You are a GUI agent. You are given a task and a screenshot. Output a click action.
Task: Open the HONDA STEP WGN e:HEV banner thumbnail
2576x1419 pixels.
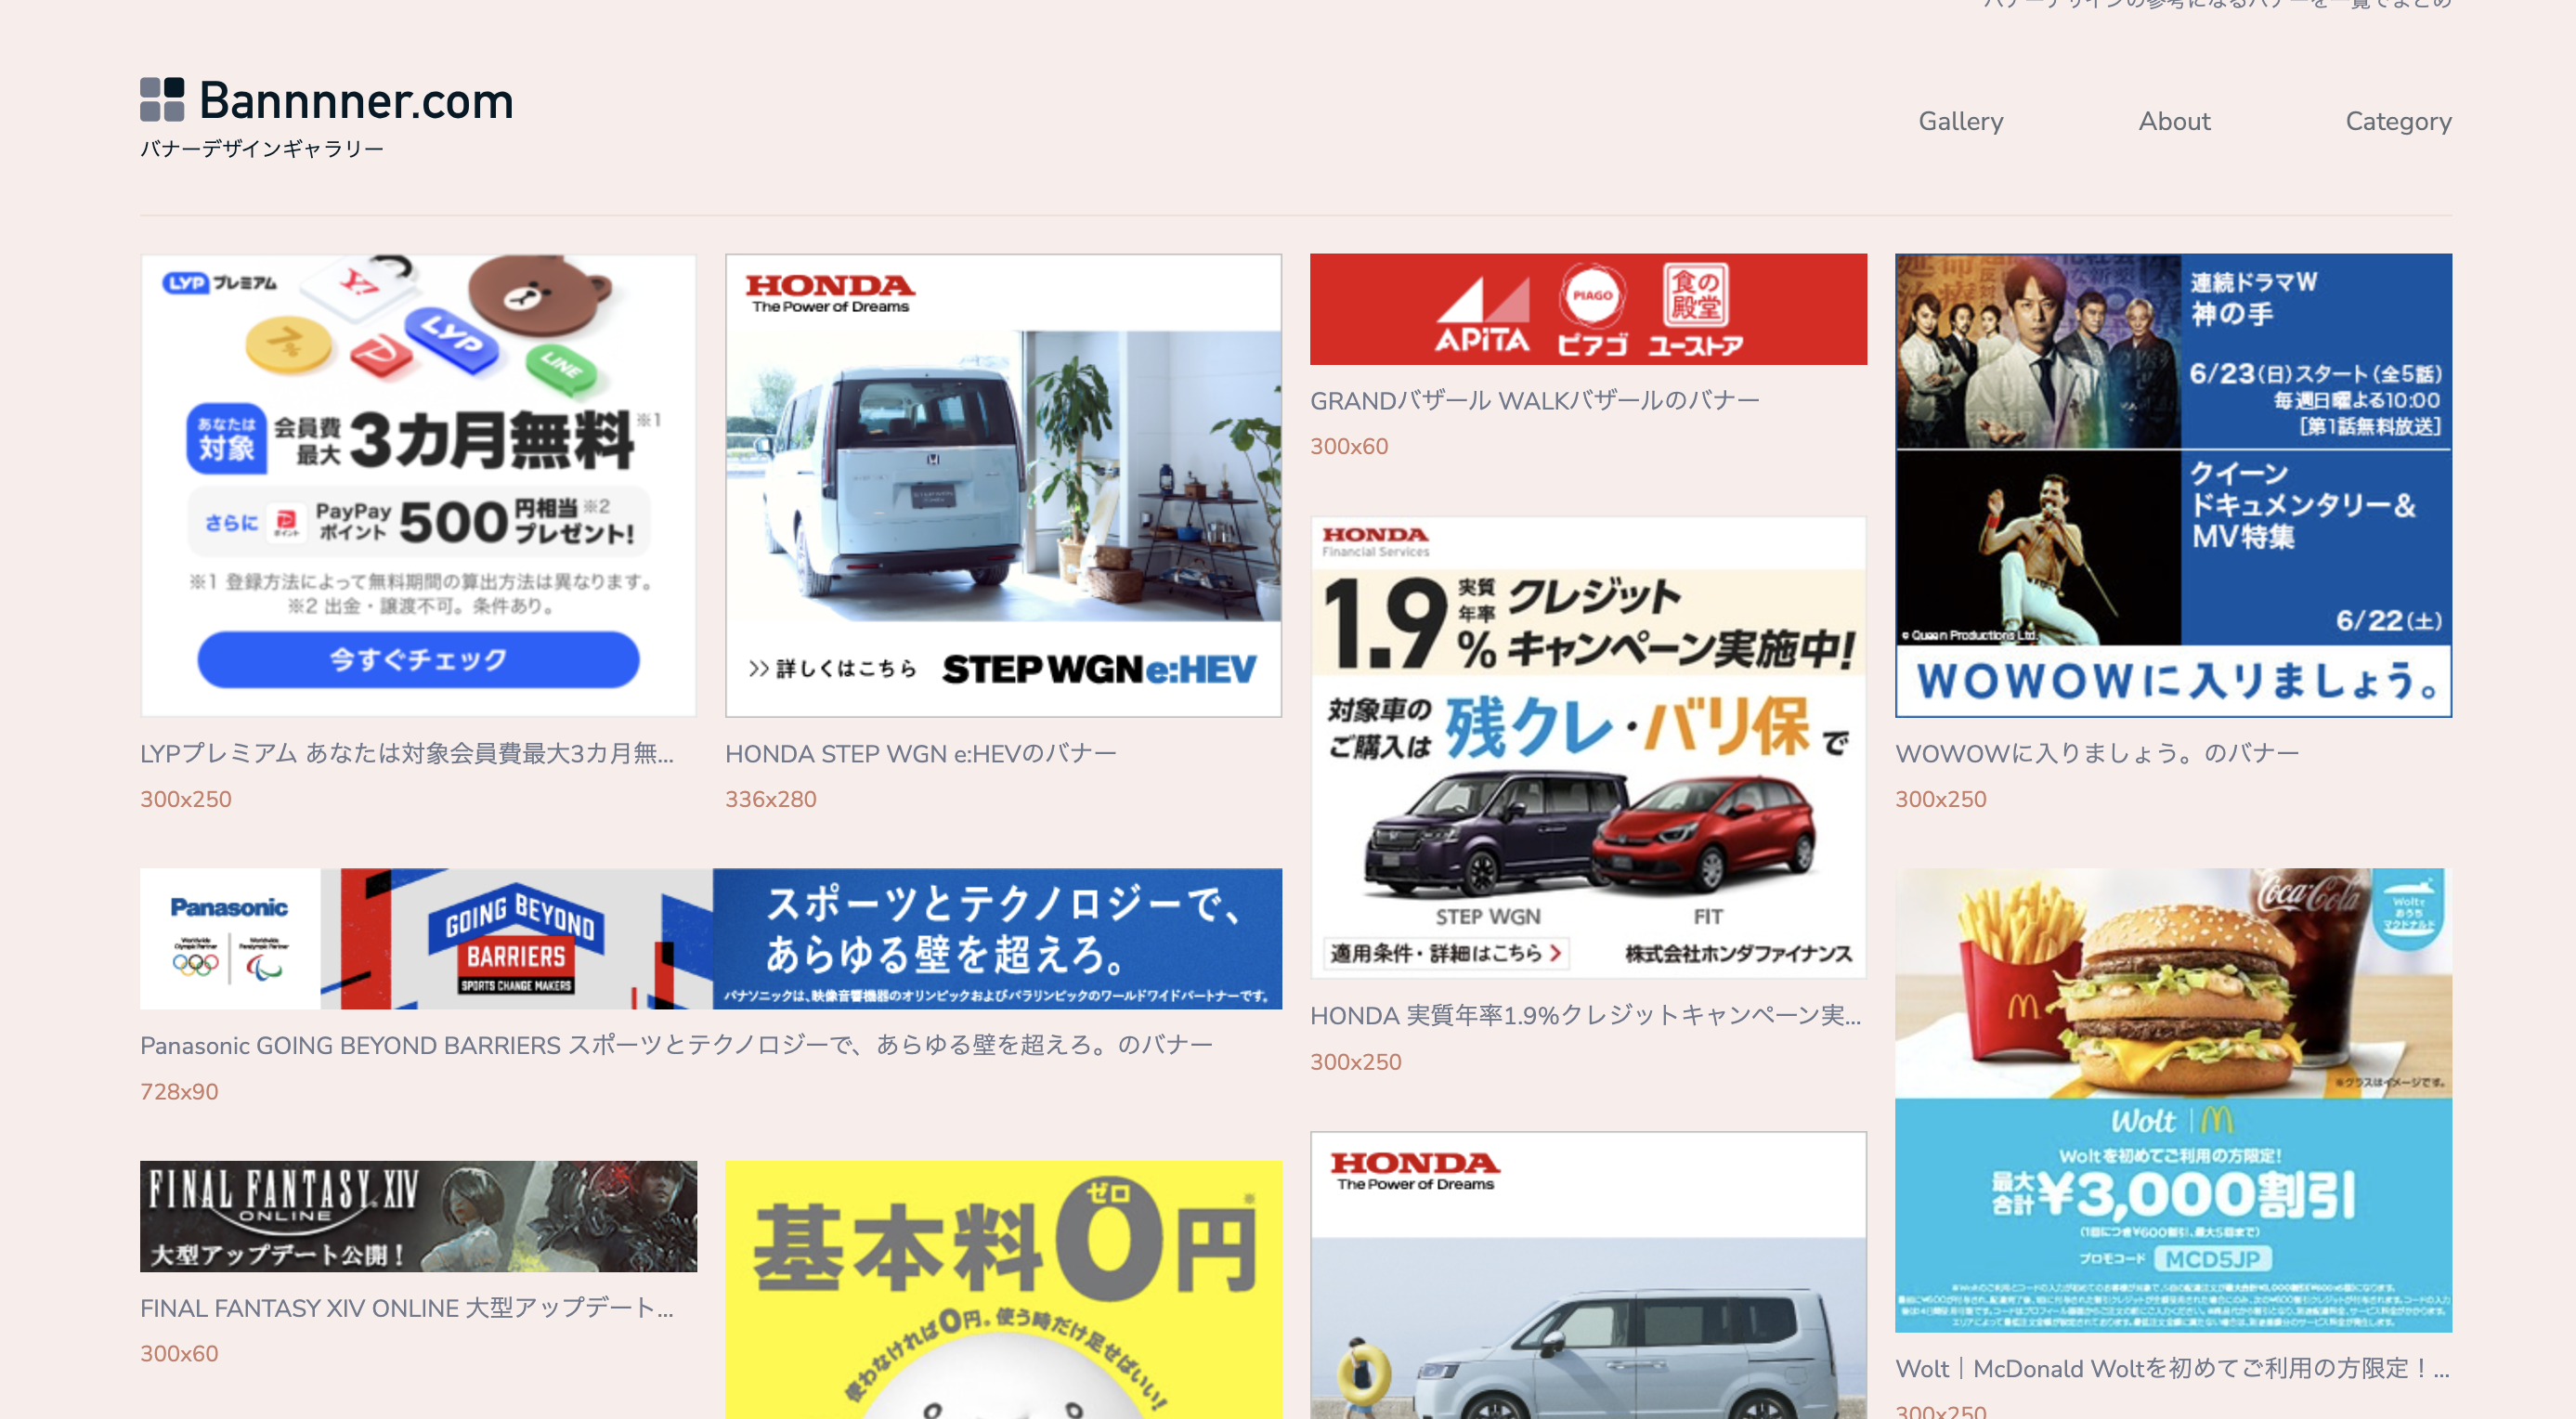[1003, 485]
